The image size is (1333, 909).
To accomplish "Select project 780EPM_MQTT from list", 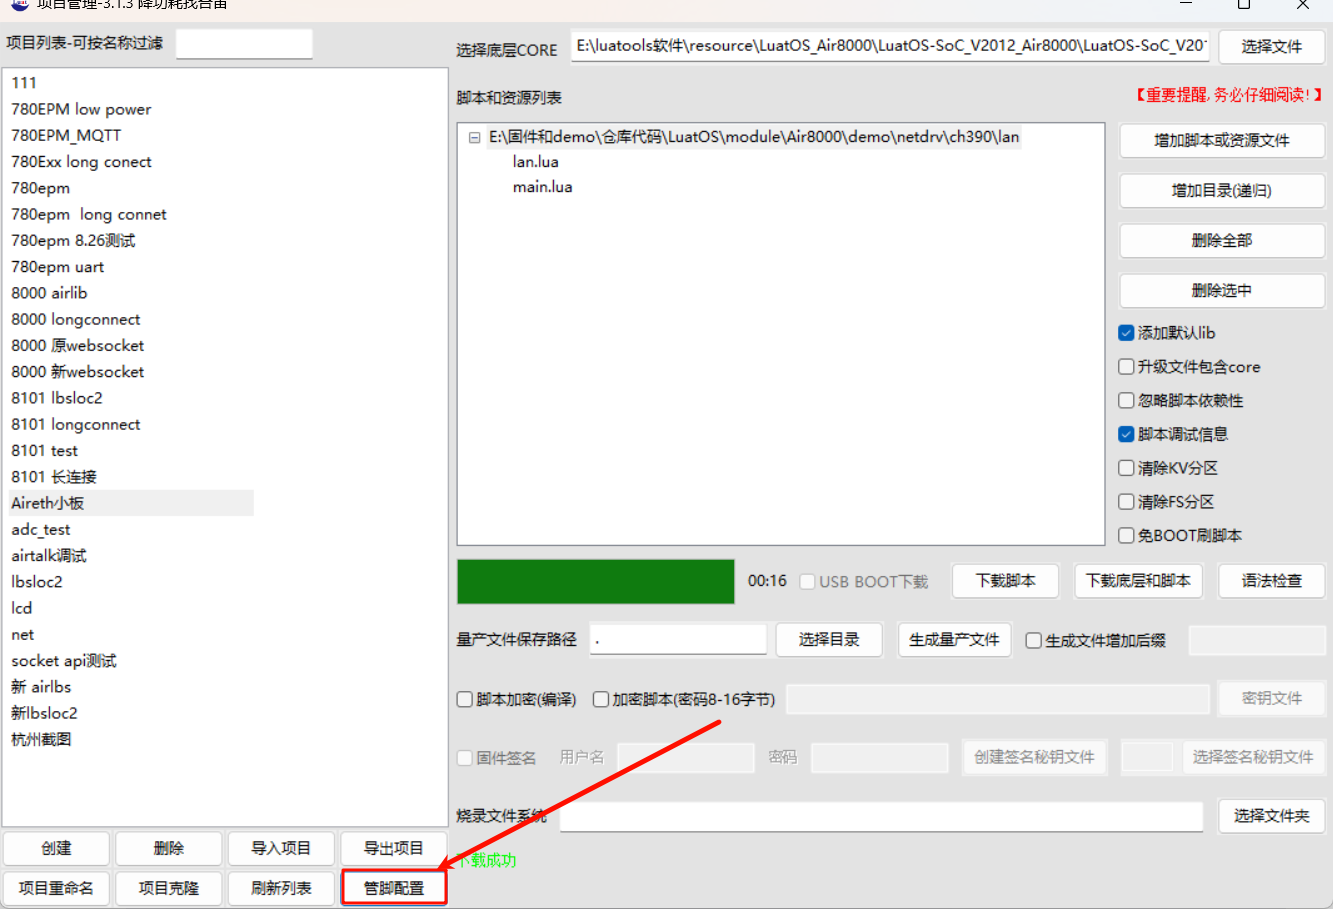I will [66, 135].
